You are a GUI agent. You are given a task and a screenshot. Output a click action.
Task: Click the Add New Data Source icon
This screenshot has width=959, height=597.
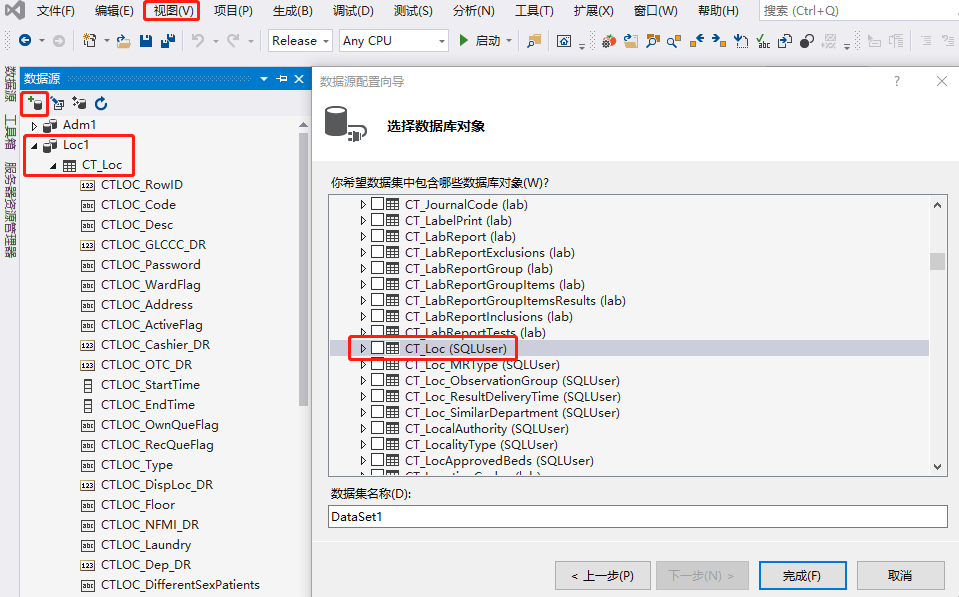point(35,103)
